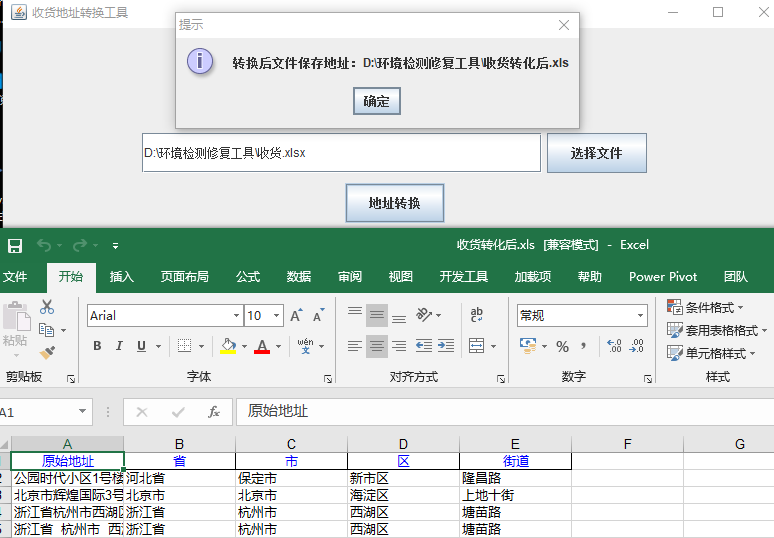
Task: Switch to the 数据 tab
Action: [299, 276]
